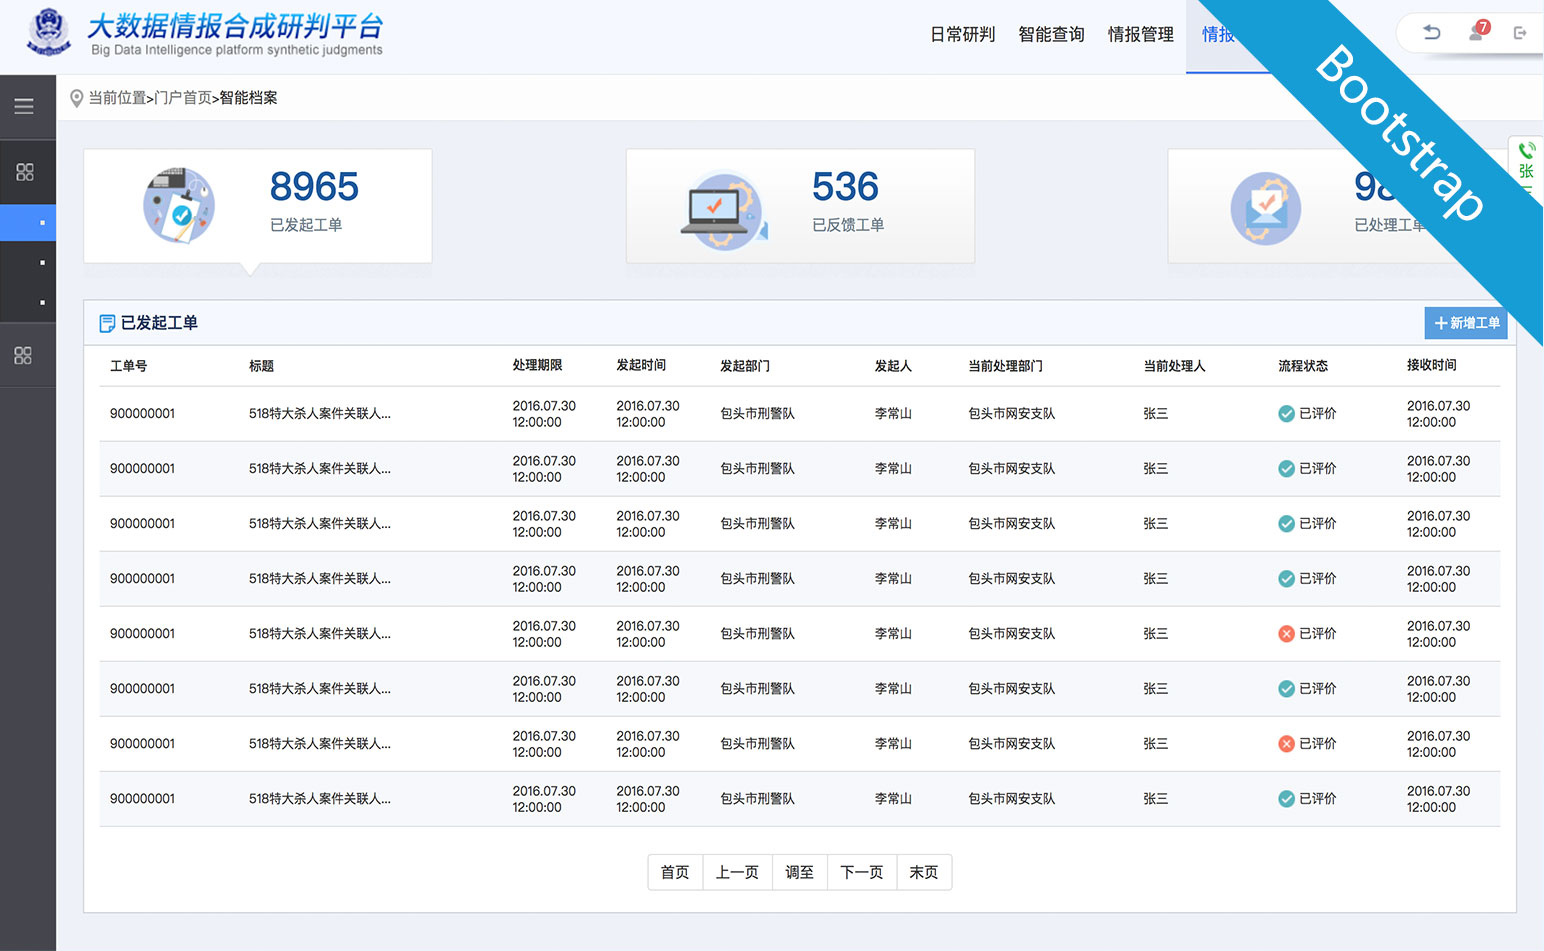The width and height of the screenshot is (1544, 951).
Task: Click the hamburger menu icon in sidebar
Action: tap(24, 106)
